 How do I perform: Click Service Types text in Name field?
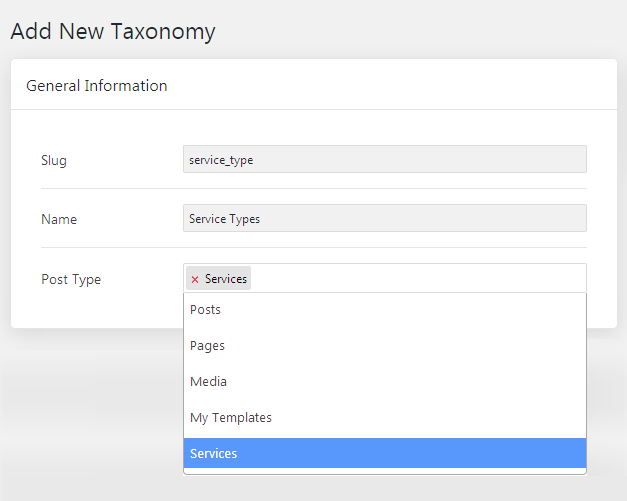pyautogui.click(x=224, y=219)
